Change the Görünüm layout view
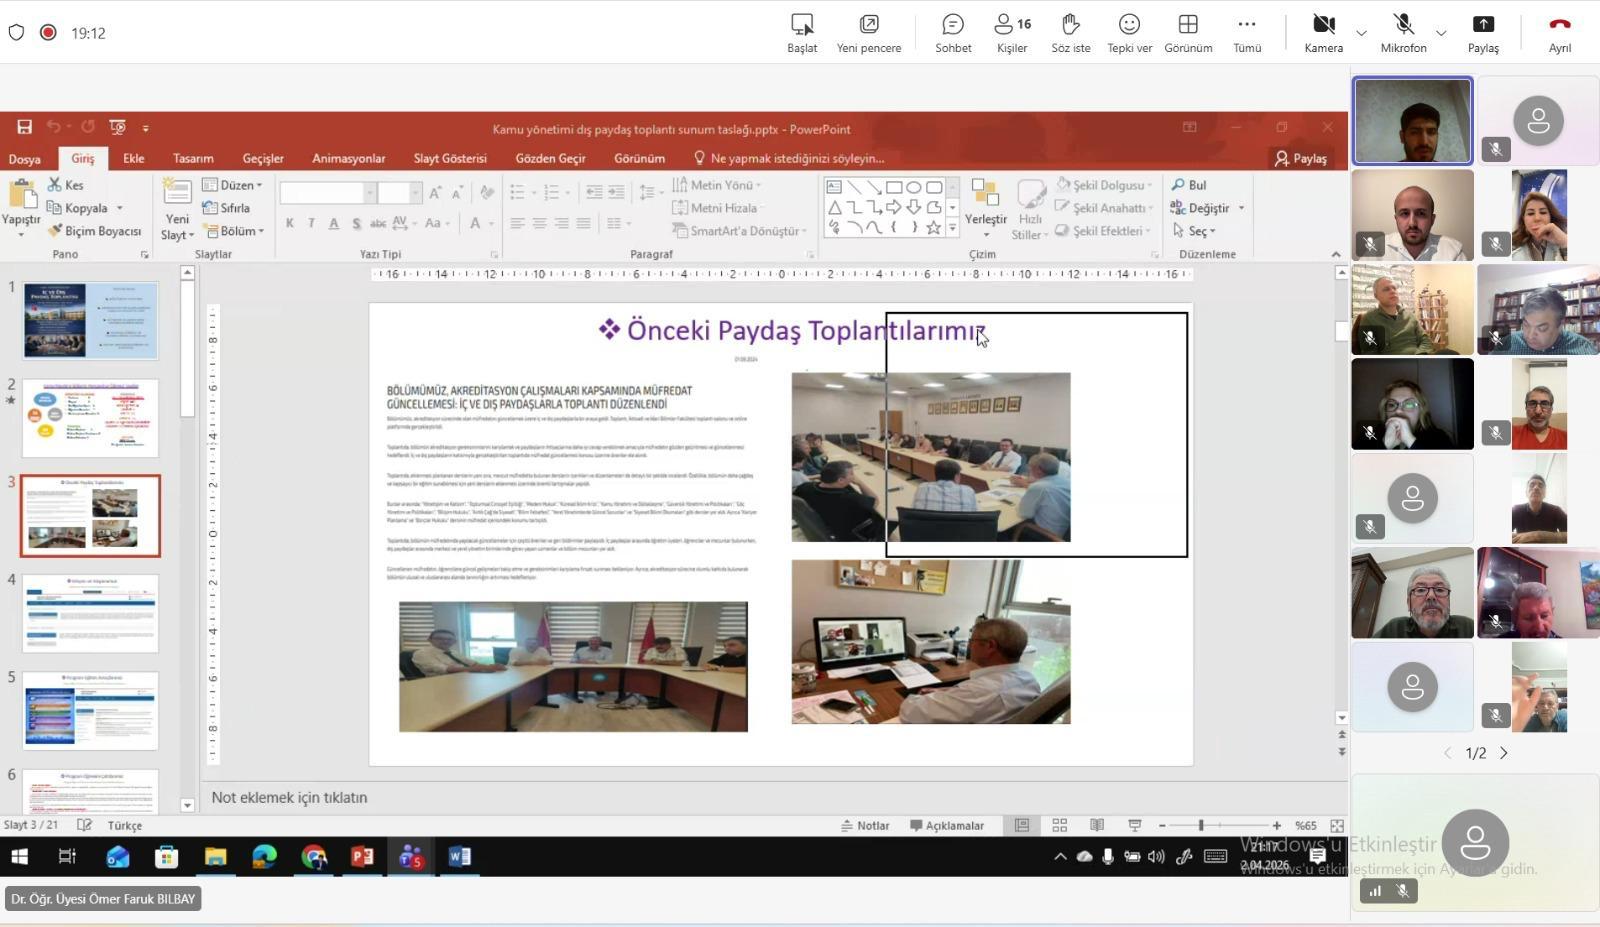Viewport: 1600px width, 927px height. tap(1188, 33)
